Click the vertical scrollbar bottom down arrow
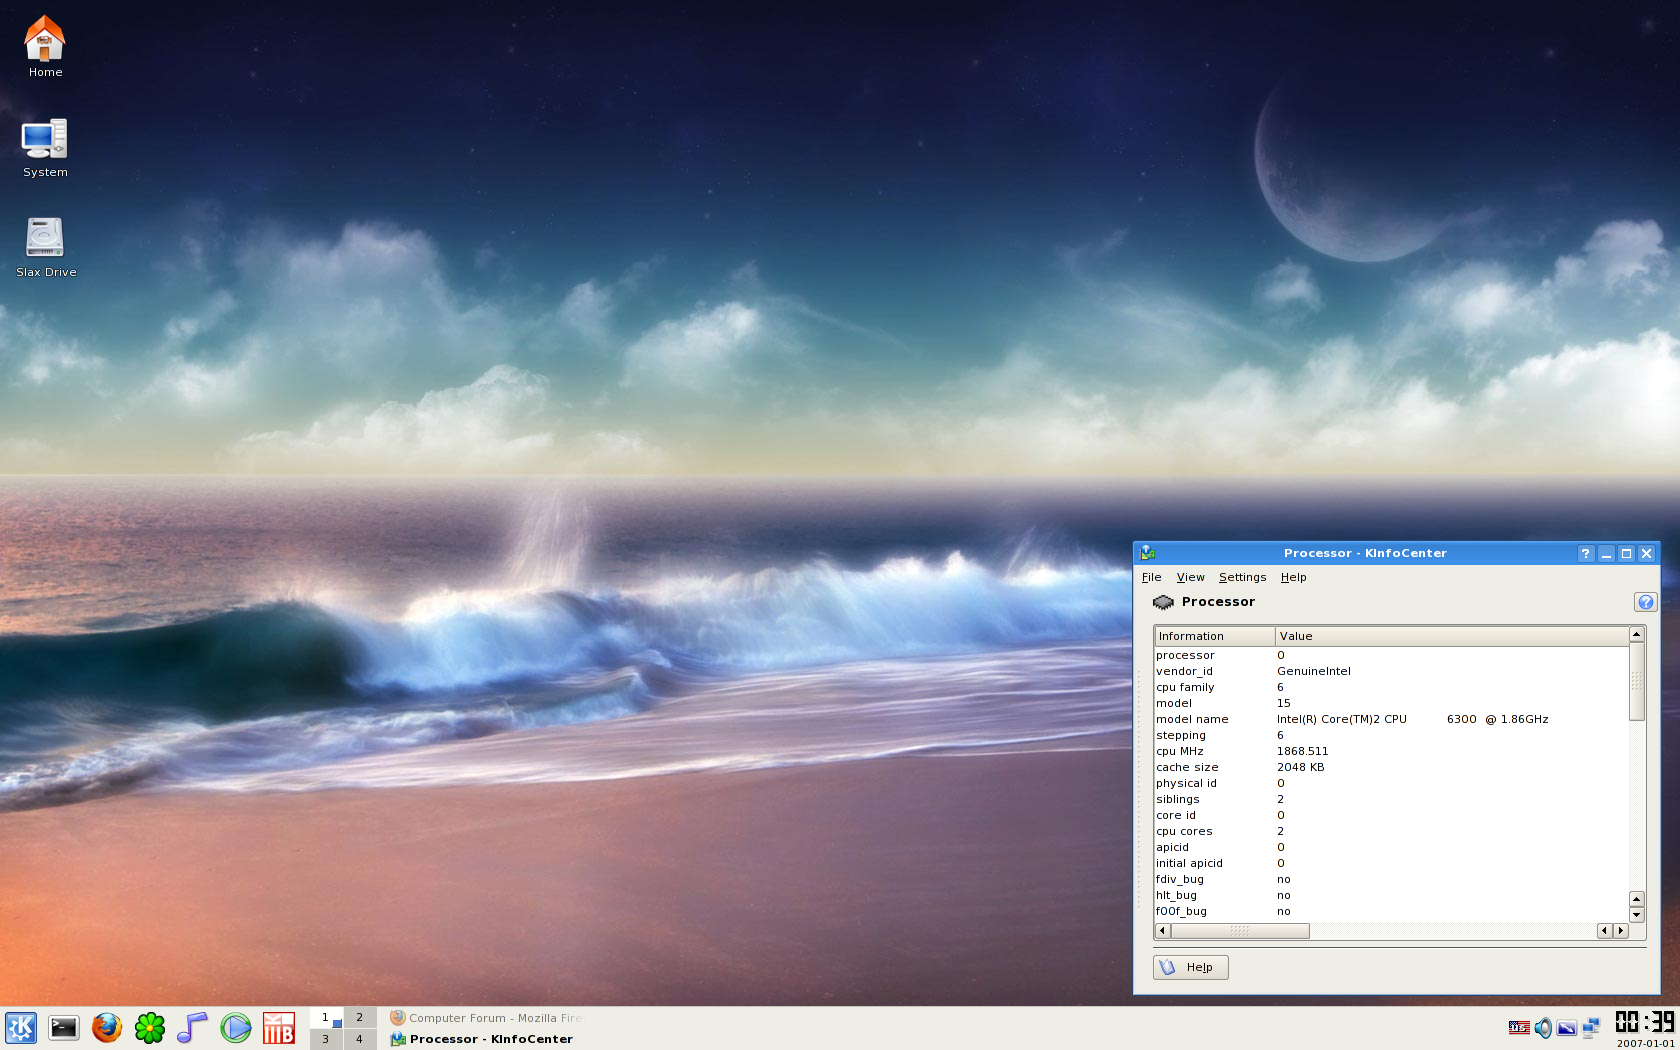Image resolution: width=1680 pixels, height=1050 pixels. [1637, 915]
